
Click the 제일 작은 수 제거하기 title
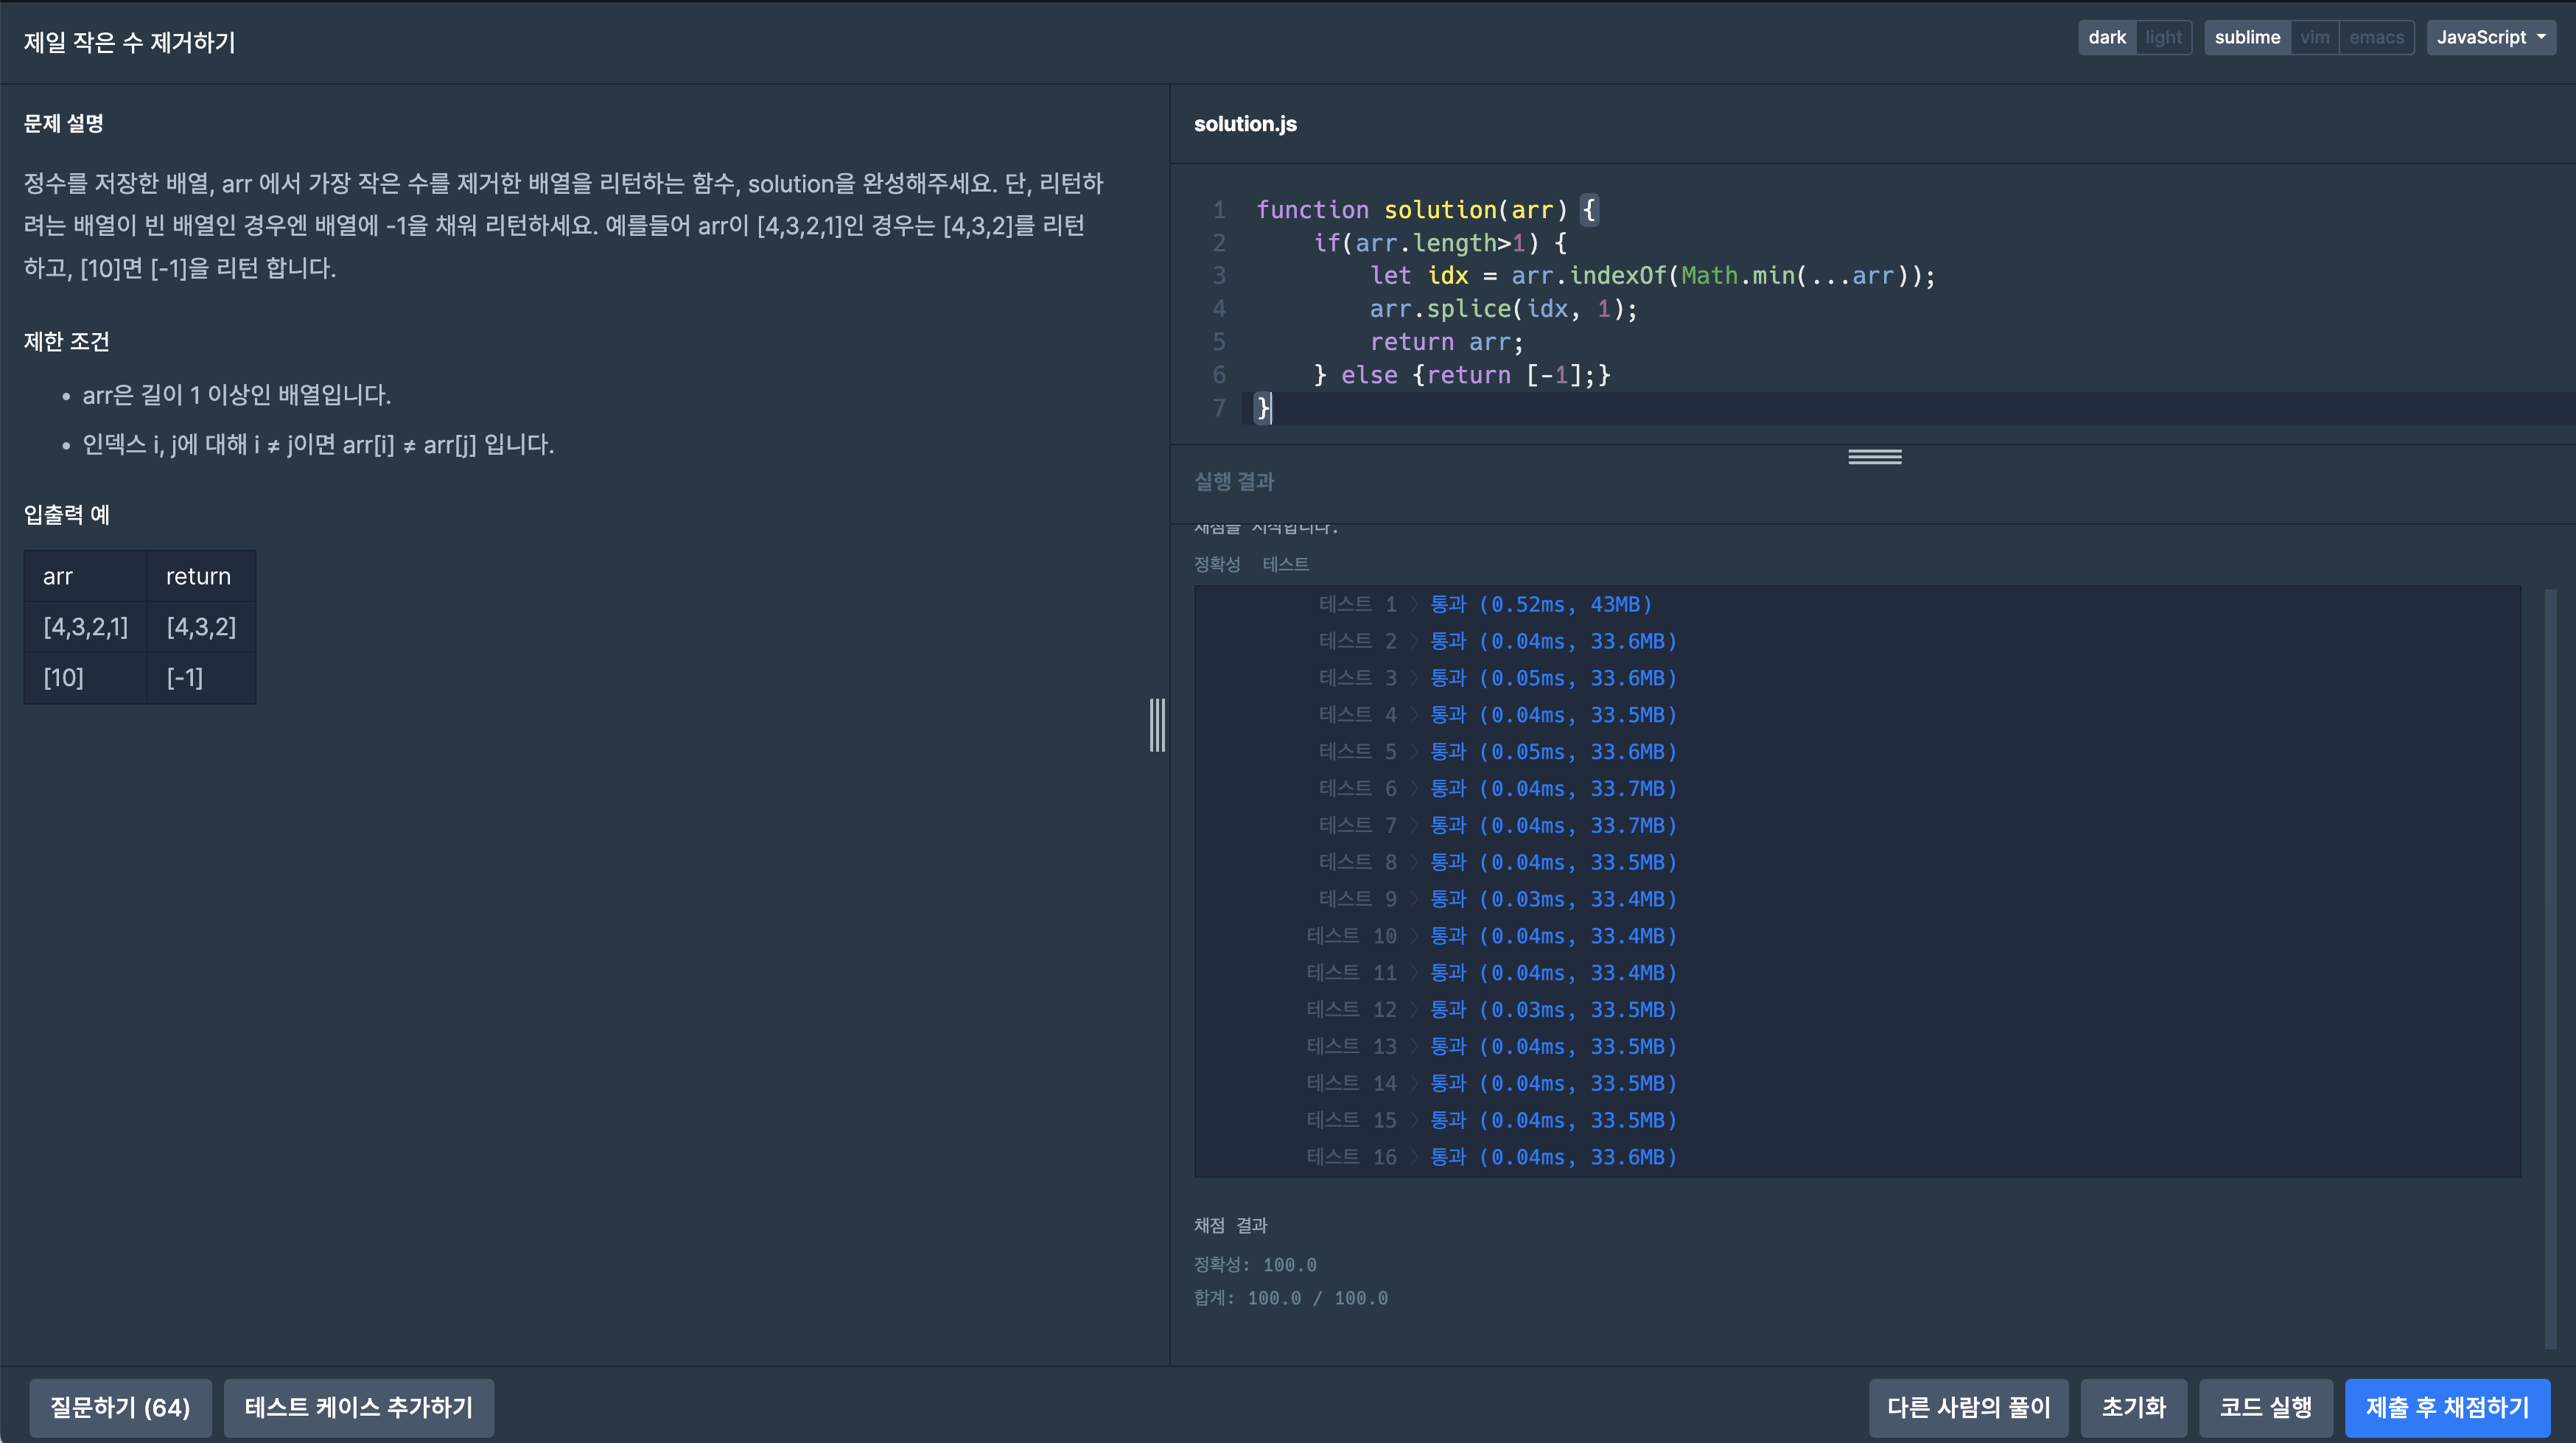tap(130, 42)
